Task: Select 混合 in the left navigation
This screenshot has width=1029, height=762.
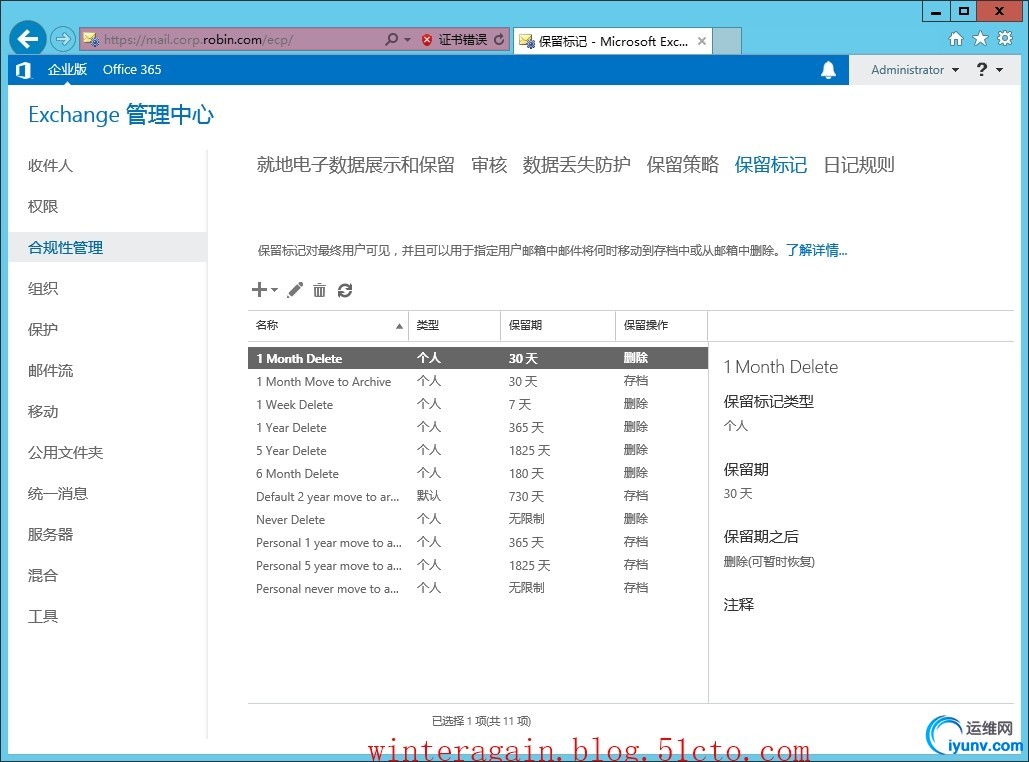Action: coord(43,576)
